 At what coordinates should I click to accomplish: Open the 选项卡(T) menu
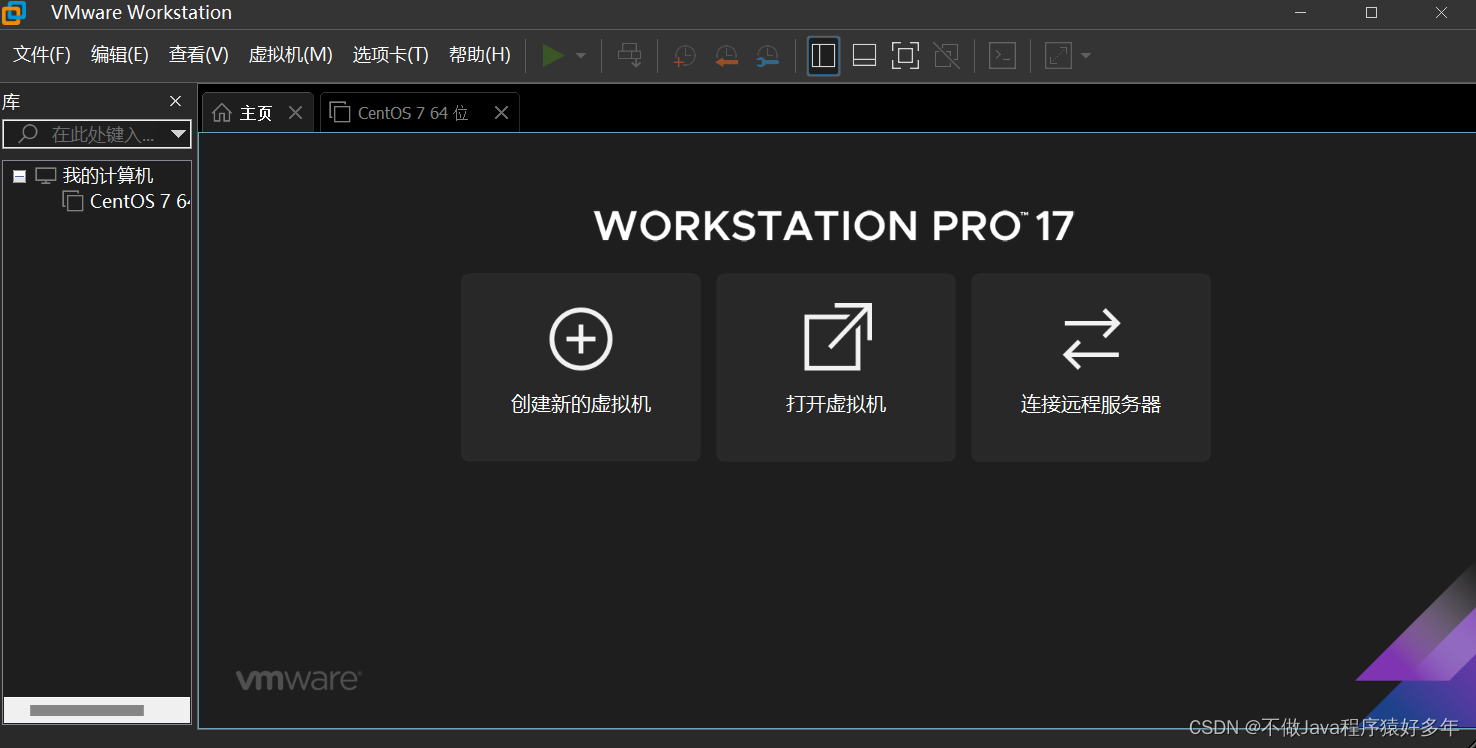[x=390, y=55]
